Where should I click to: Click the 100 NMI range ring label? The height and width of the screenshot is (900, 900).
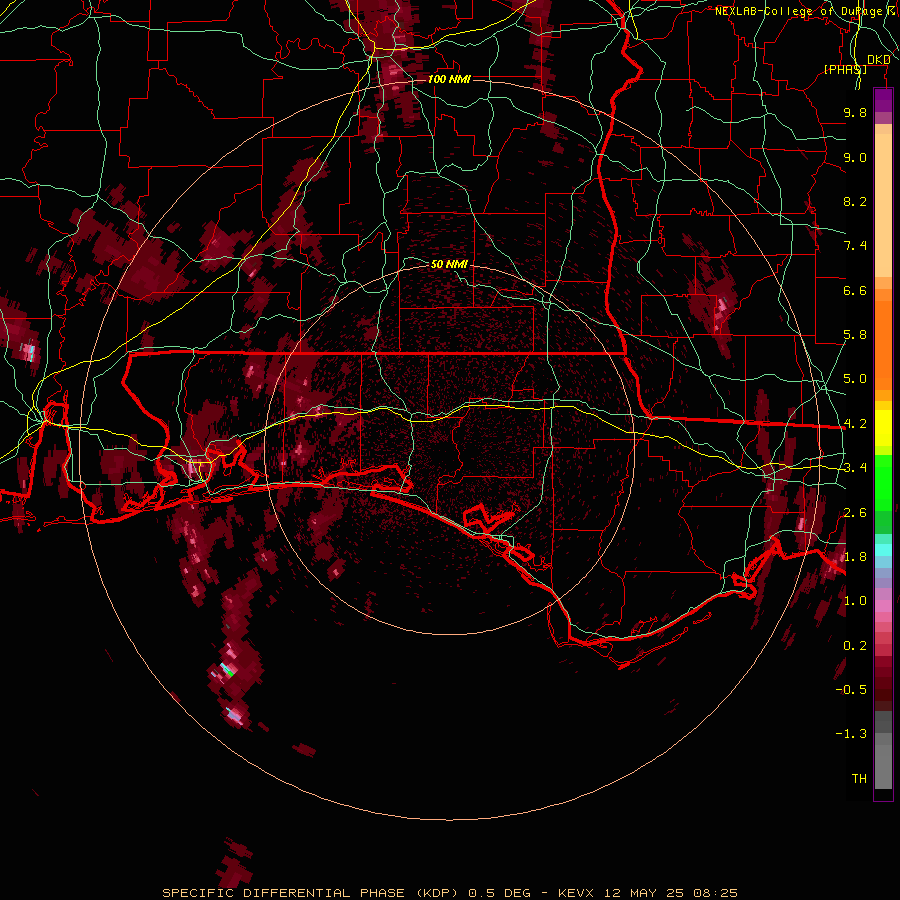449,79
